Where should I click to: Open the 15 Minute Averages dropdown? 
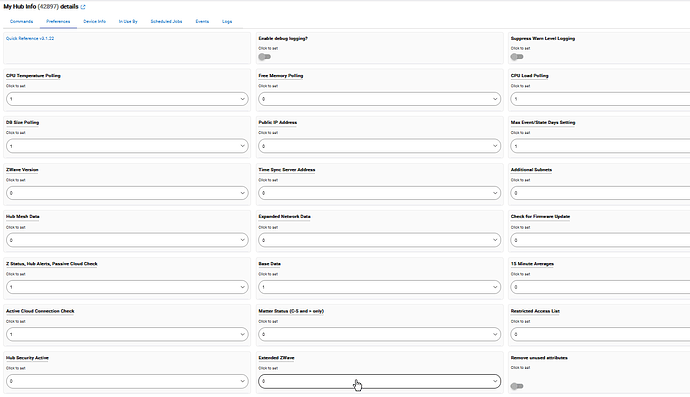[600, 287]
